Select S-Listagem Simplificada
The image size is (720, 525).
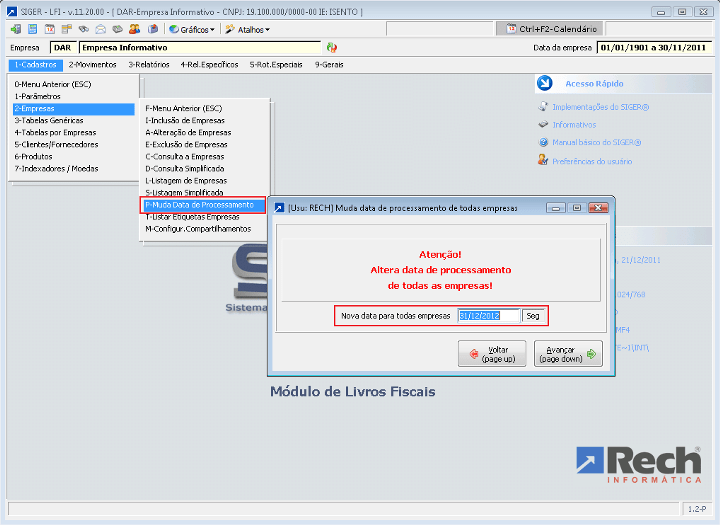point(204,192)
